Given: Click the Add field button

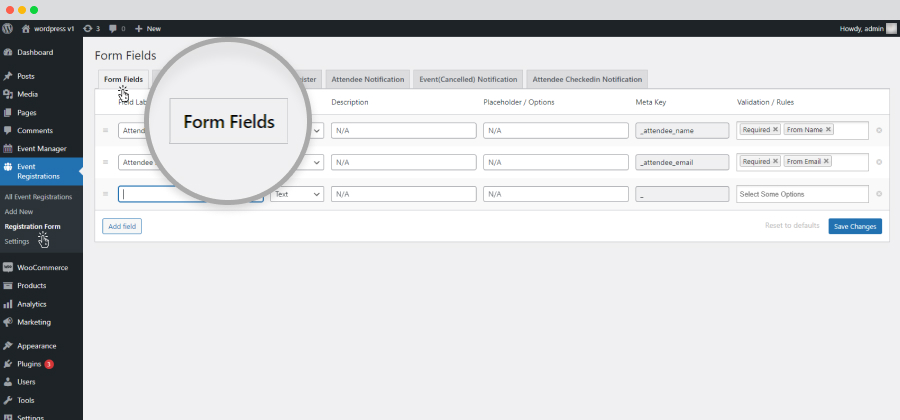Looking at the screenshot, I should (122, 226).
